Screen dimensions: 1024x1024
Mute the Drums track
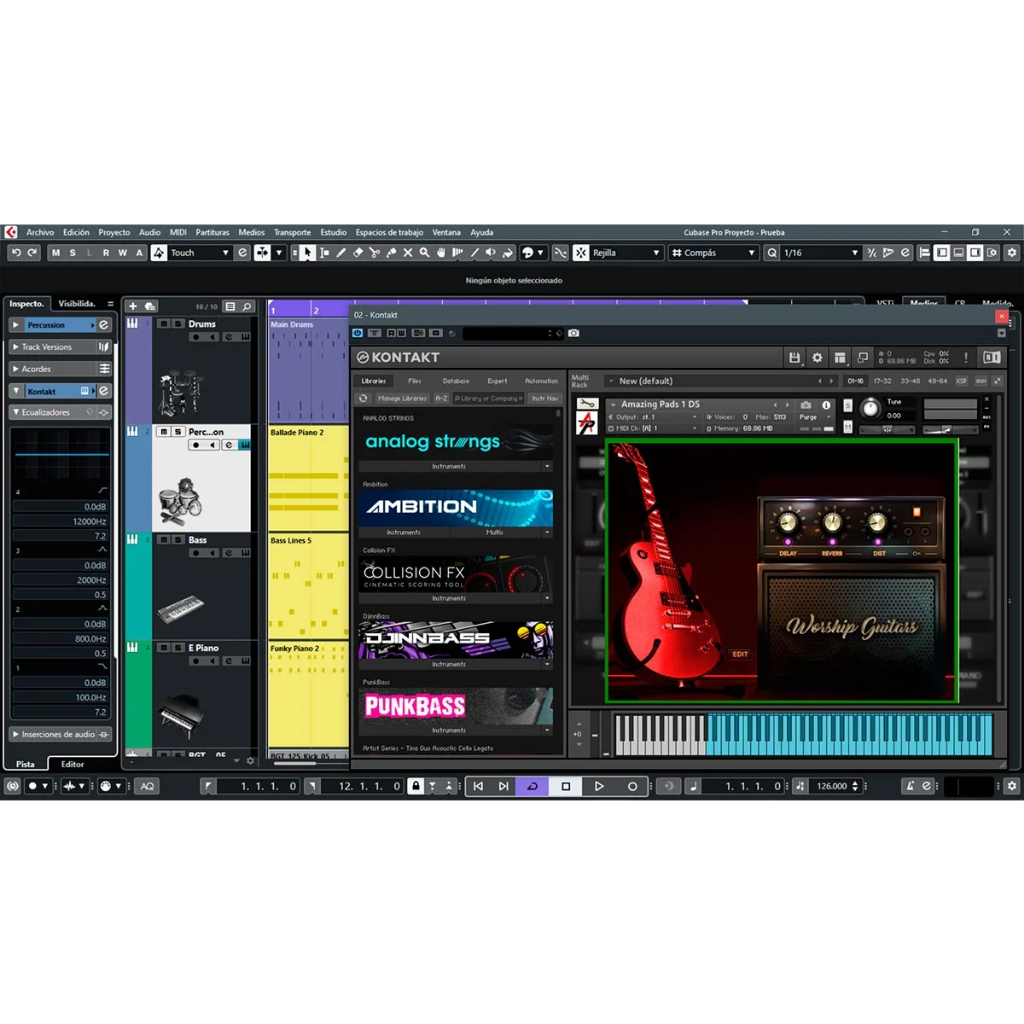click(x=164, y=324)
